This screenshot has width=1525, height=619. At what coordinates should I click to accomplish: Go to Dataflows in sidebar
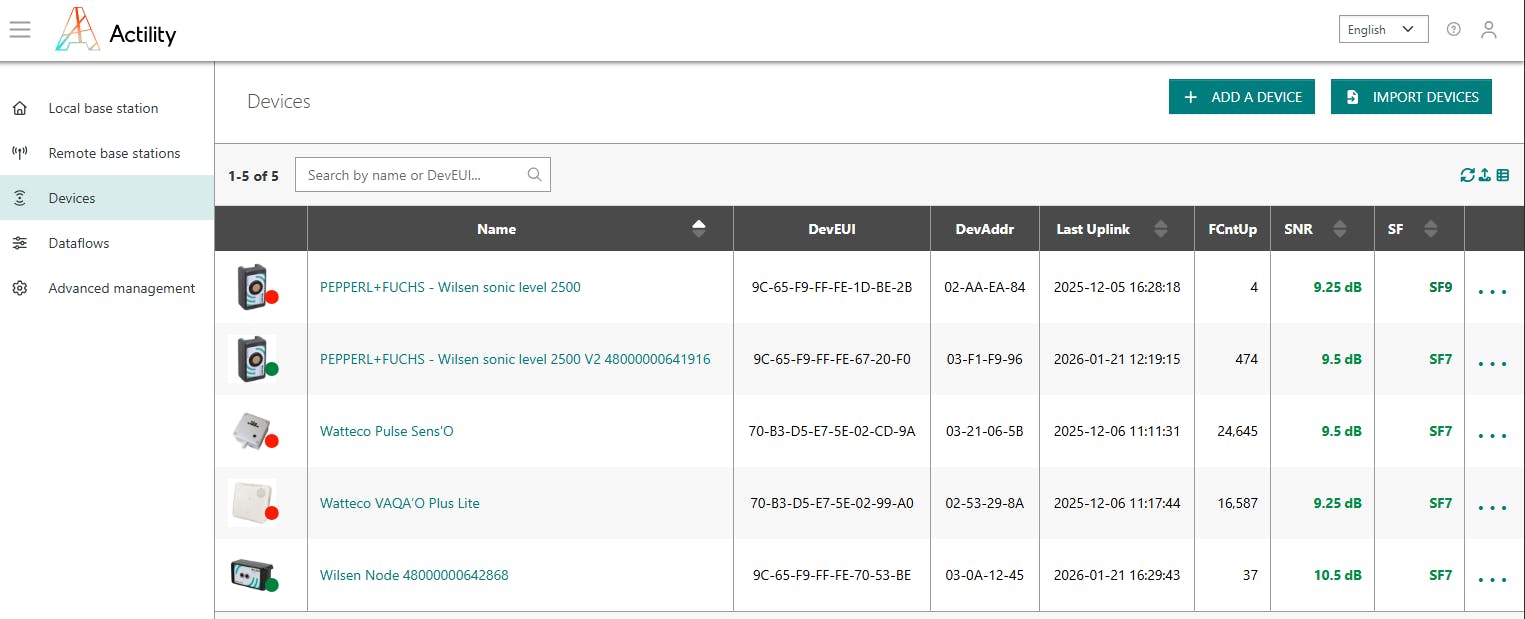pyautogui.click(x=79, y=243)
